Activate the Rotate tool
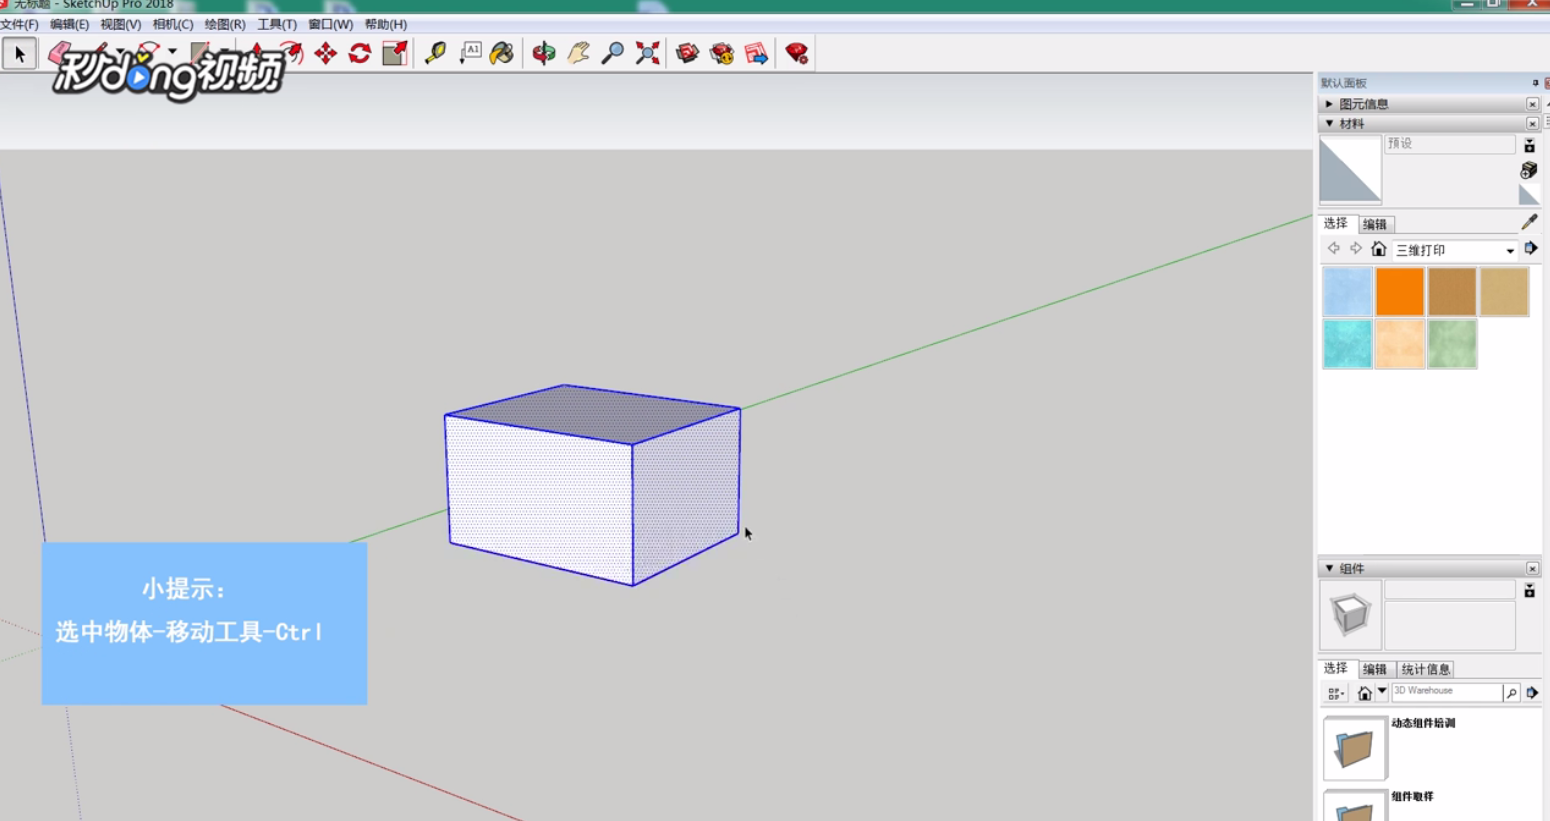Screen dimensions: 1550x821 pyautogui.click(x=360, y=53)
